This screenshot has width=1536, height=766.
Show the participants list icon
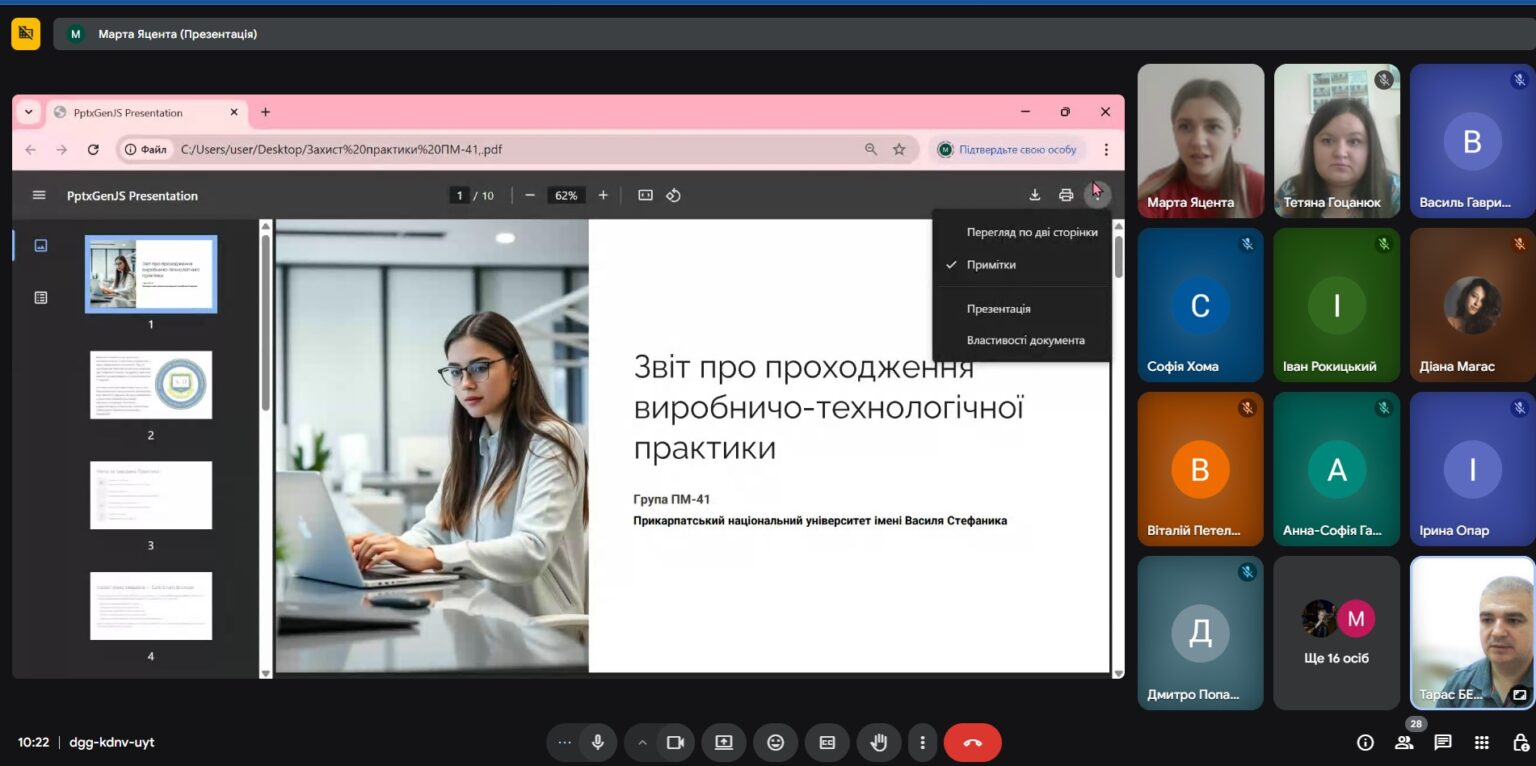coord(1404,742)
